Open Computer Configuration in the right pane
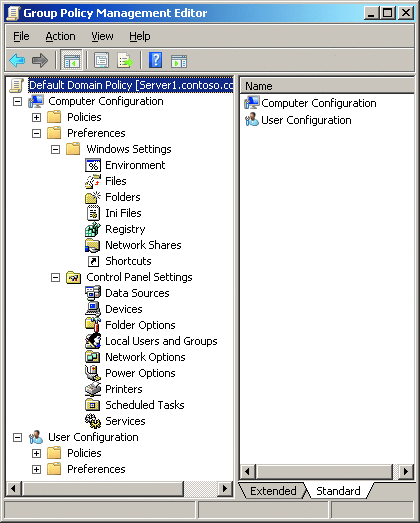The image size is (420, 523). pos(310,103)
